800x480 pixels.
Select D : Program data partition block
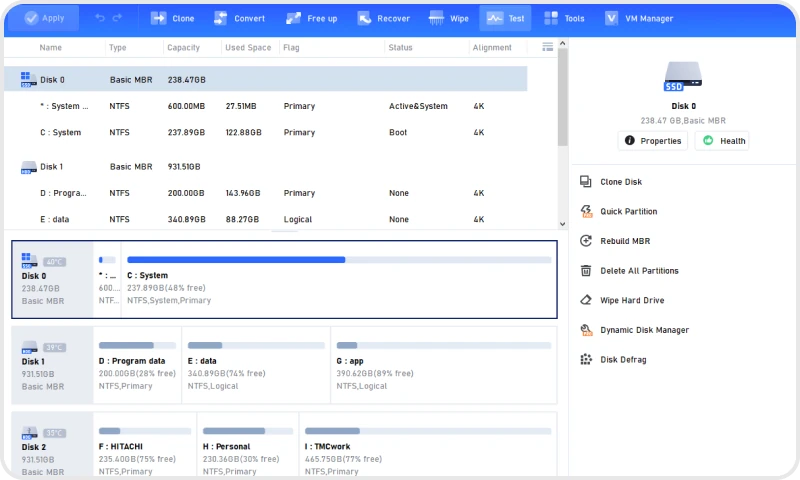(137, 365)
